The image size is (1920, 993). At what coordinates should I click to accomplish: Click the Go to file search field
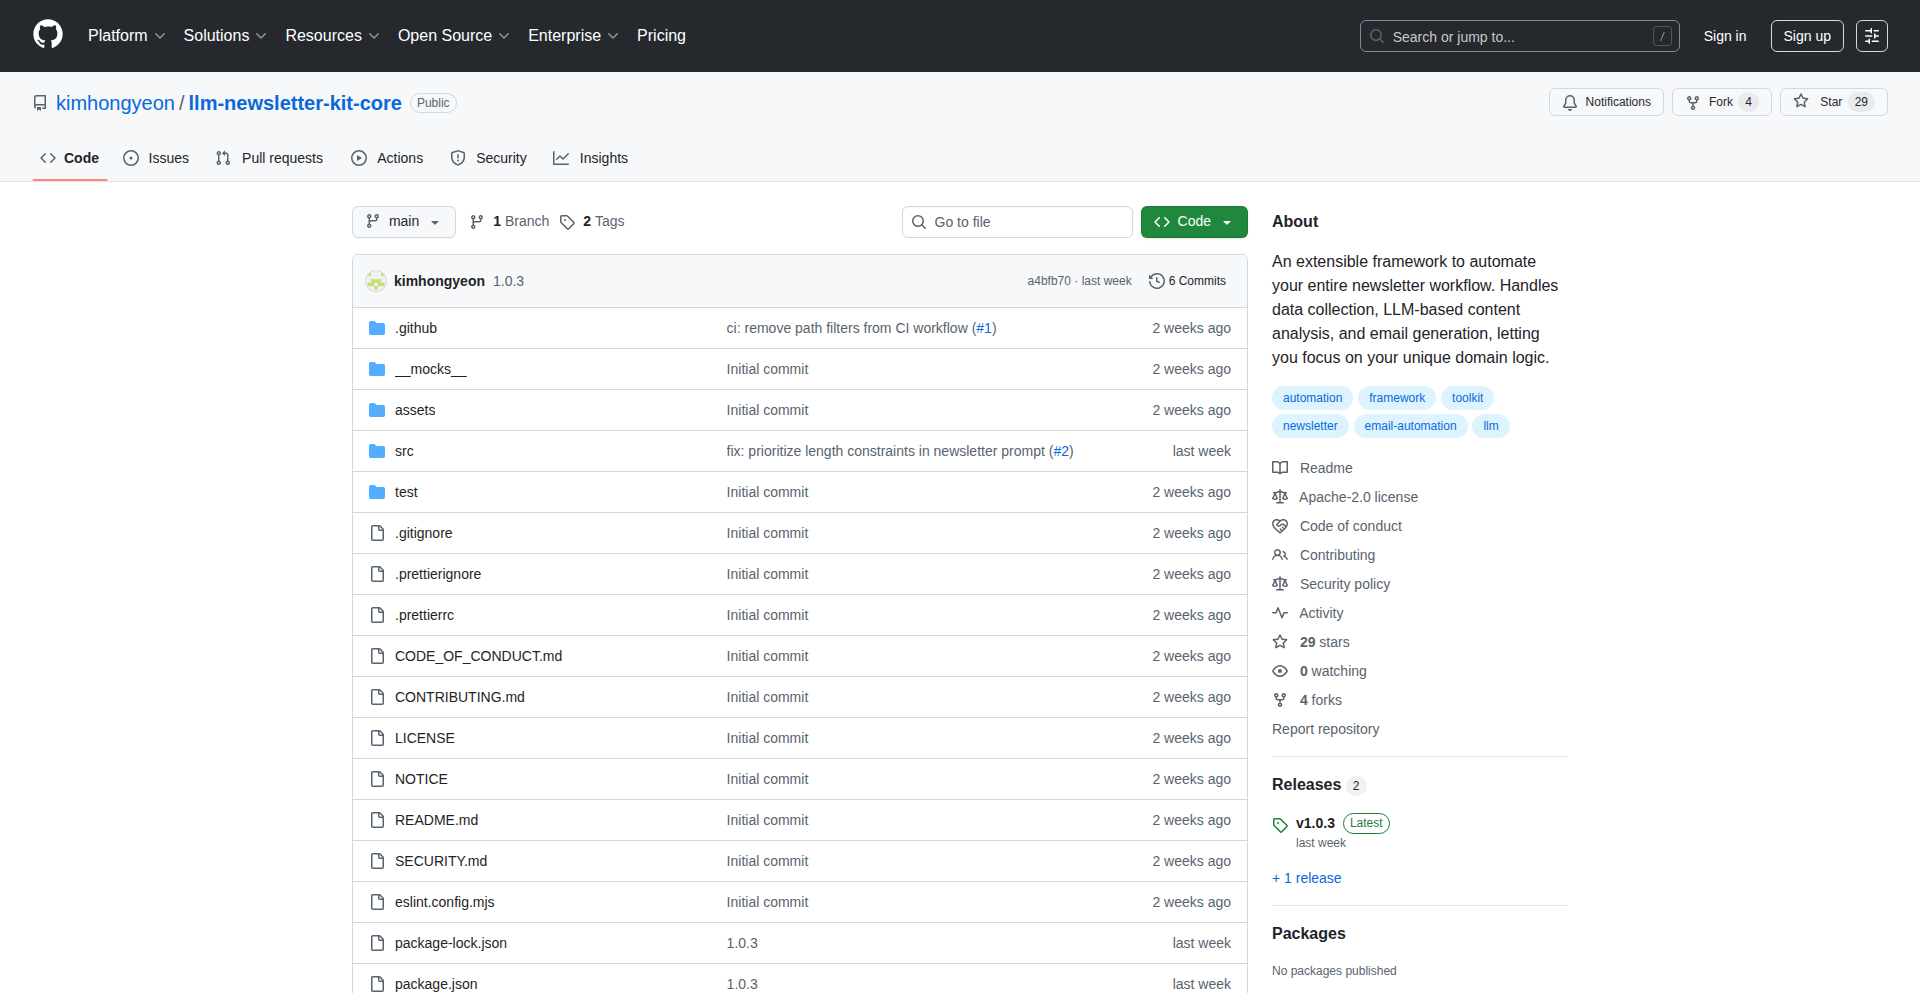(1017, 222)
